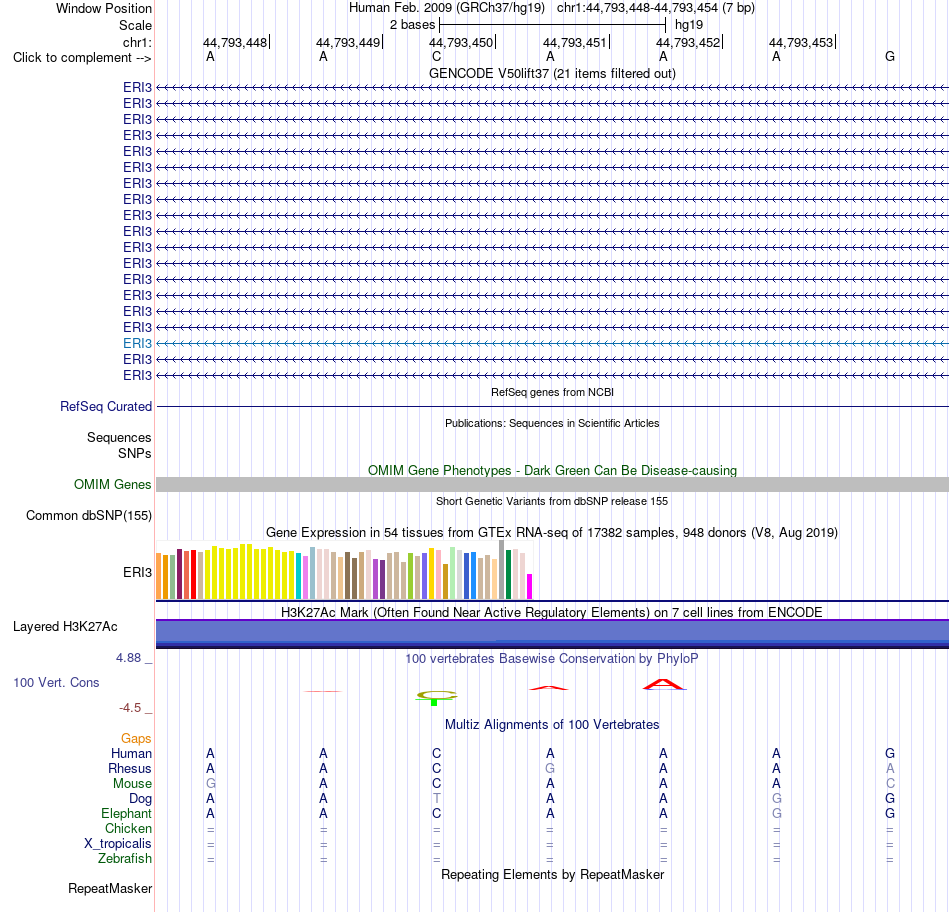Screen dimensions: 950x912
Task: Click the 'Gene Expression in 54 tissues' GTEx title
Action: point(552,533)
